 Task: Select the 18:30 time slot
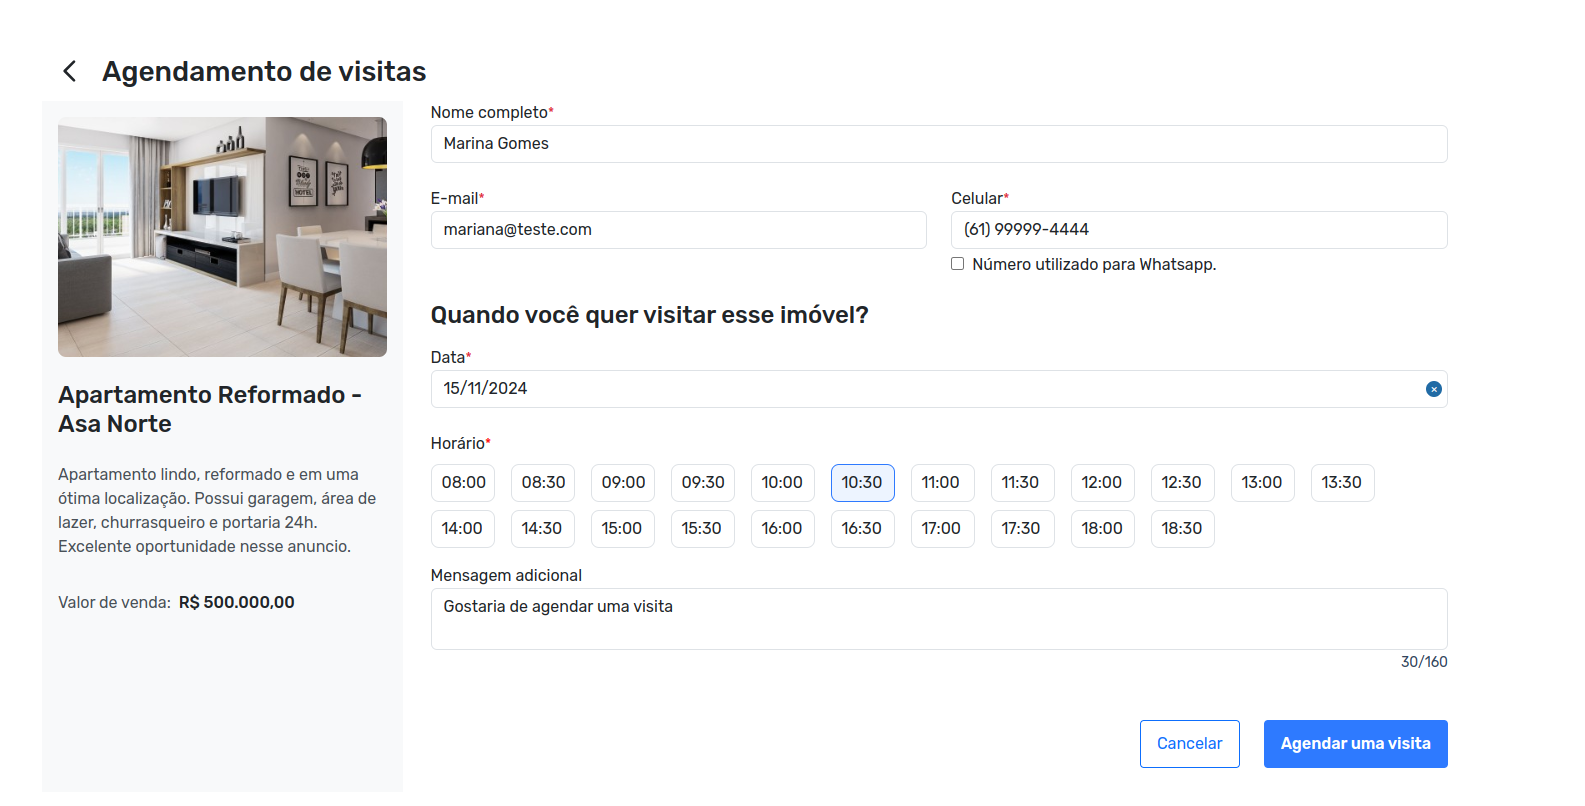pyautogui.click(x=1181, y=529)
